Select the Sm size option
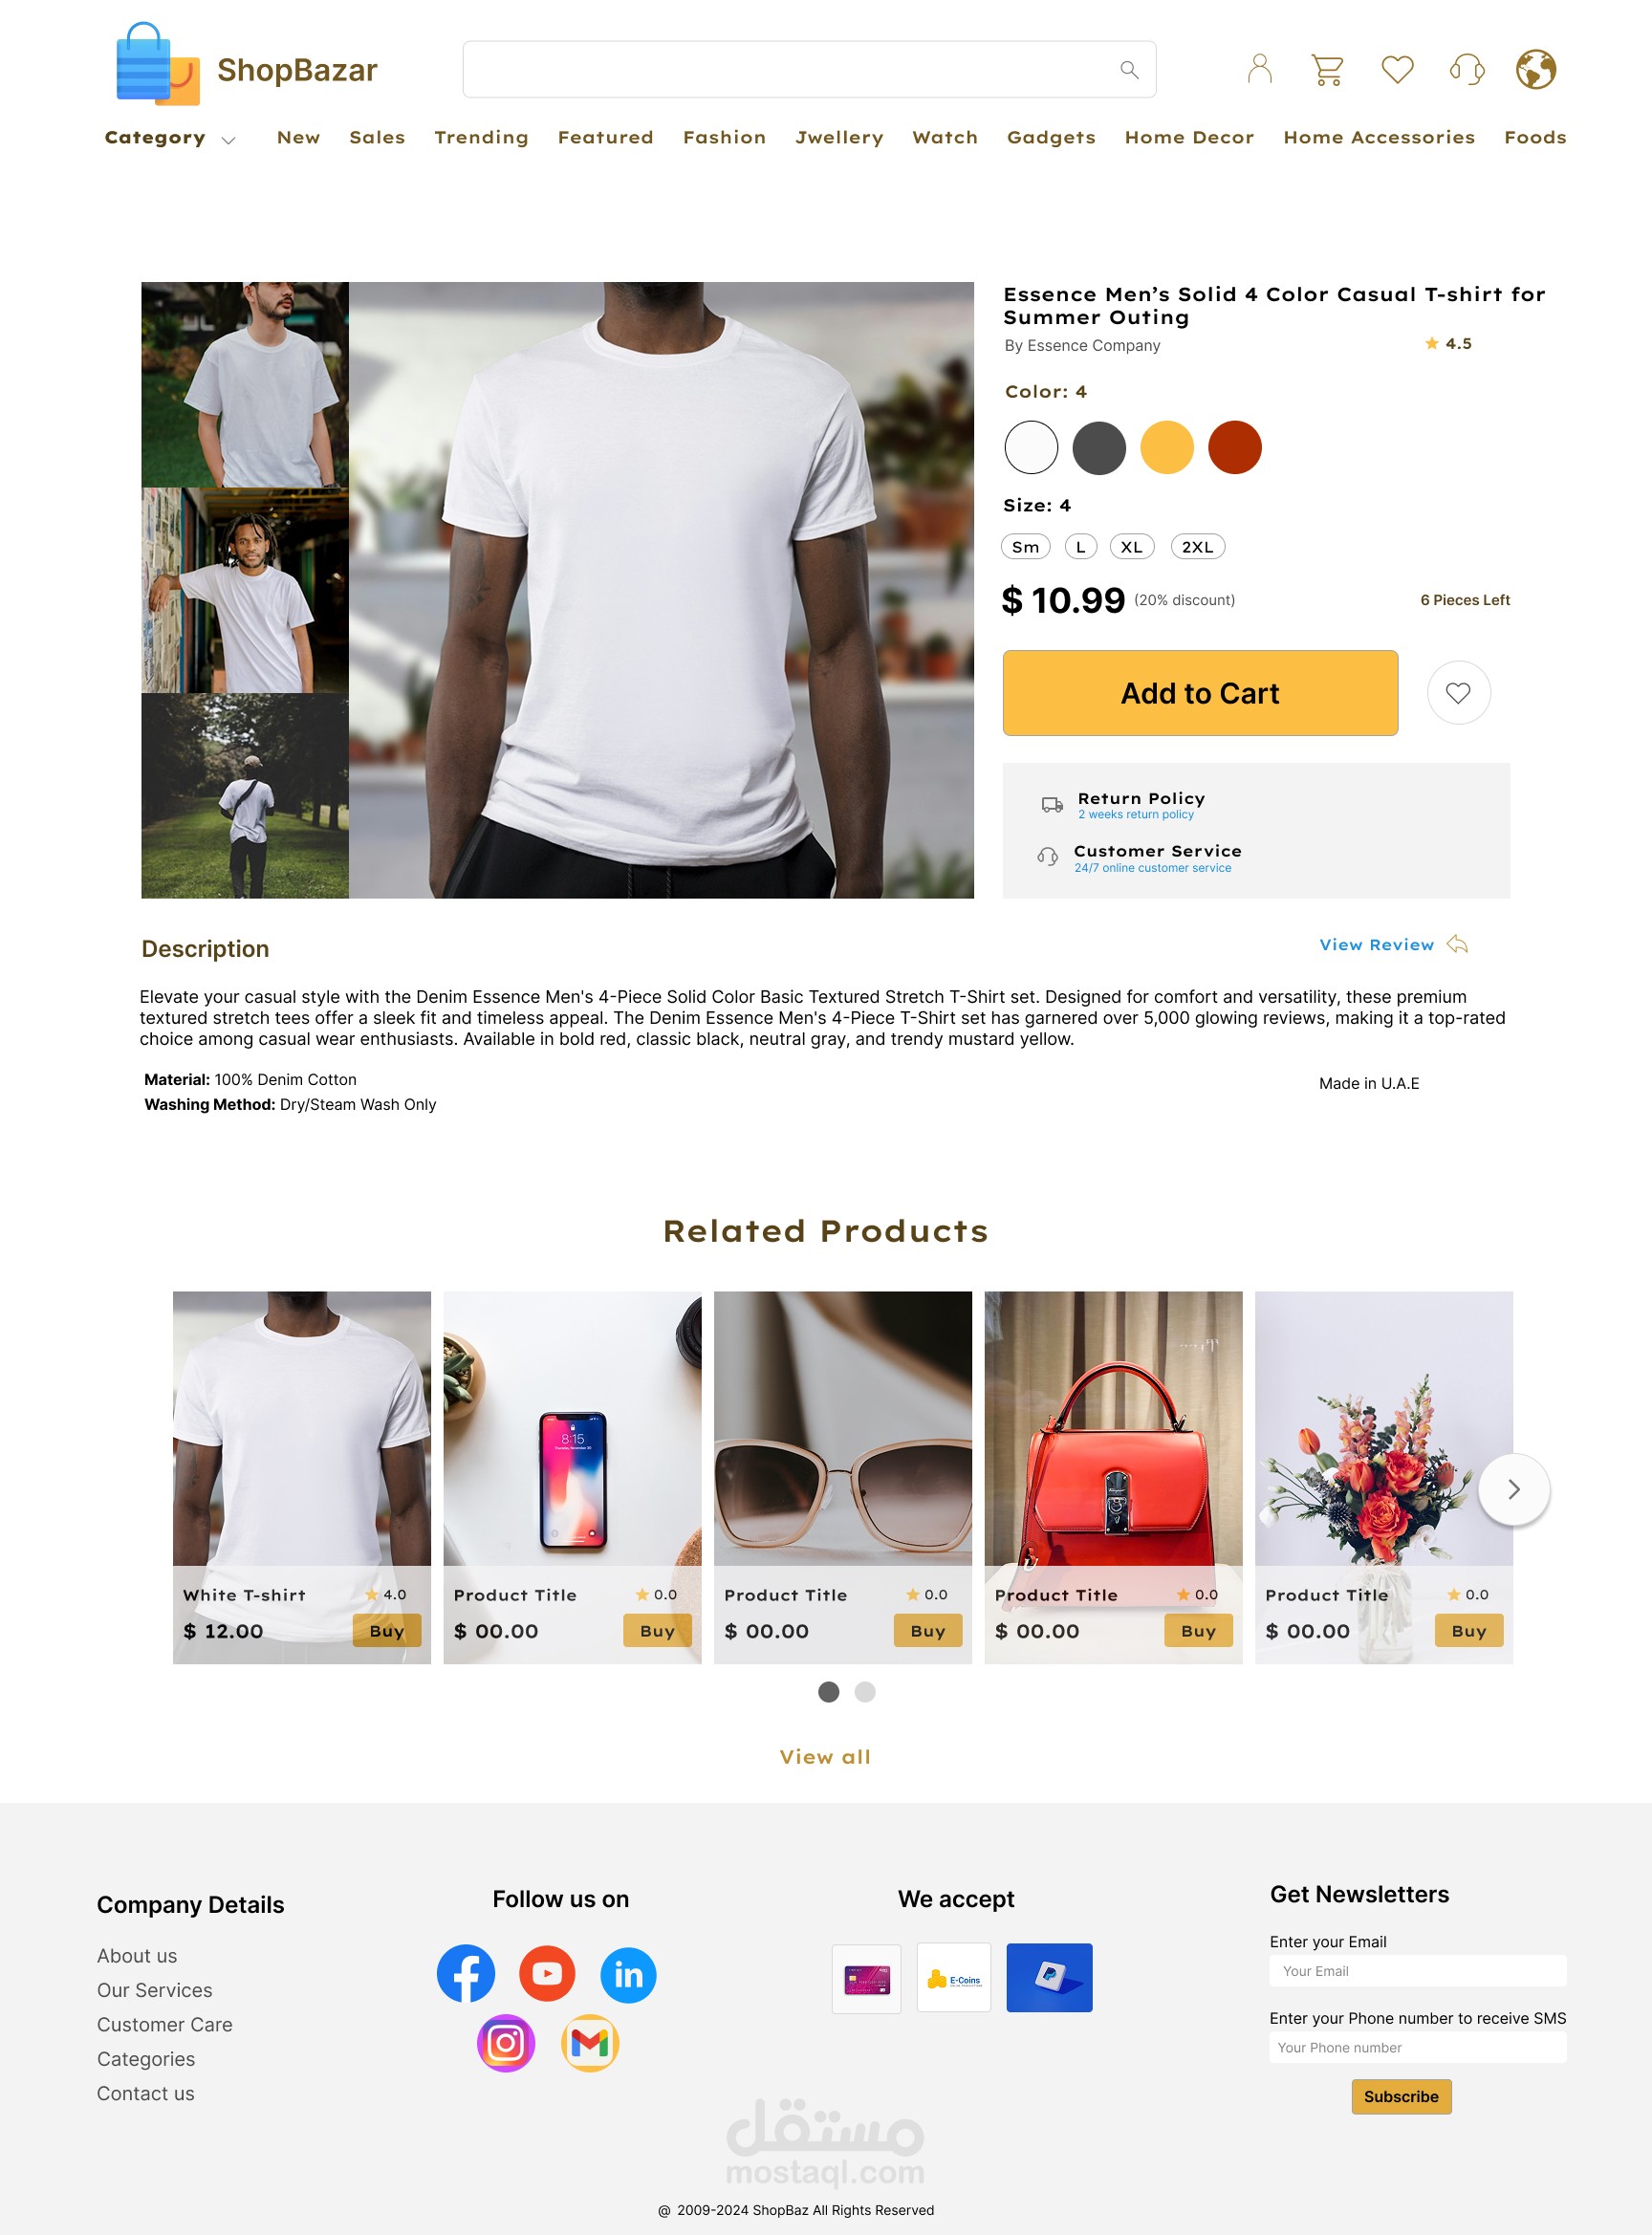The width and height of the screenshot is (1652, 2235). coord(1025,547)
